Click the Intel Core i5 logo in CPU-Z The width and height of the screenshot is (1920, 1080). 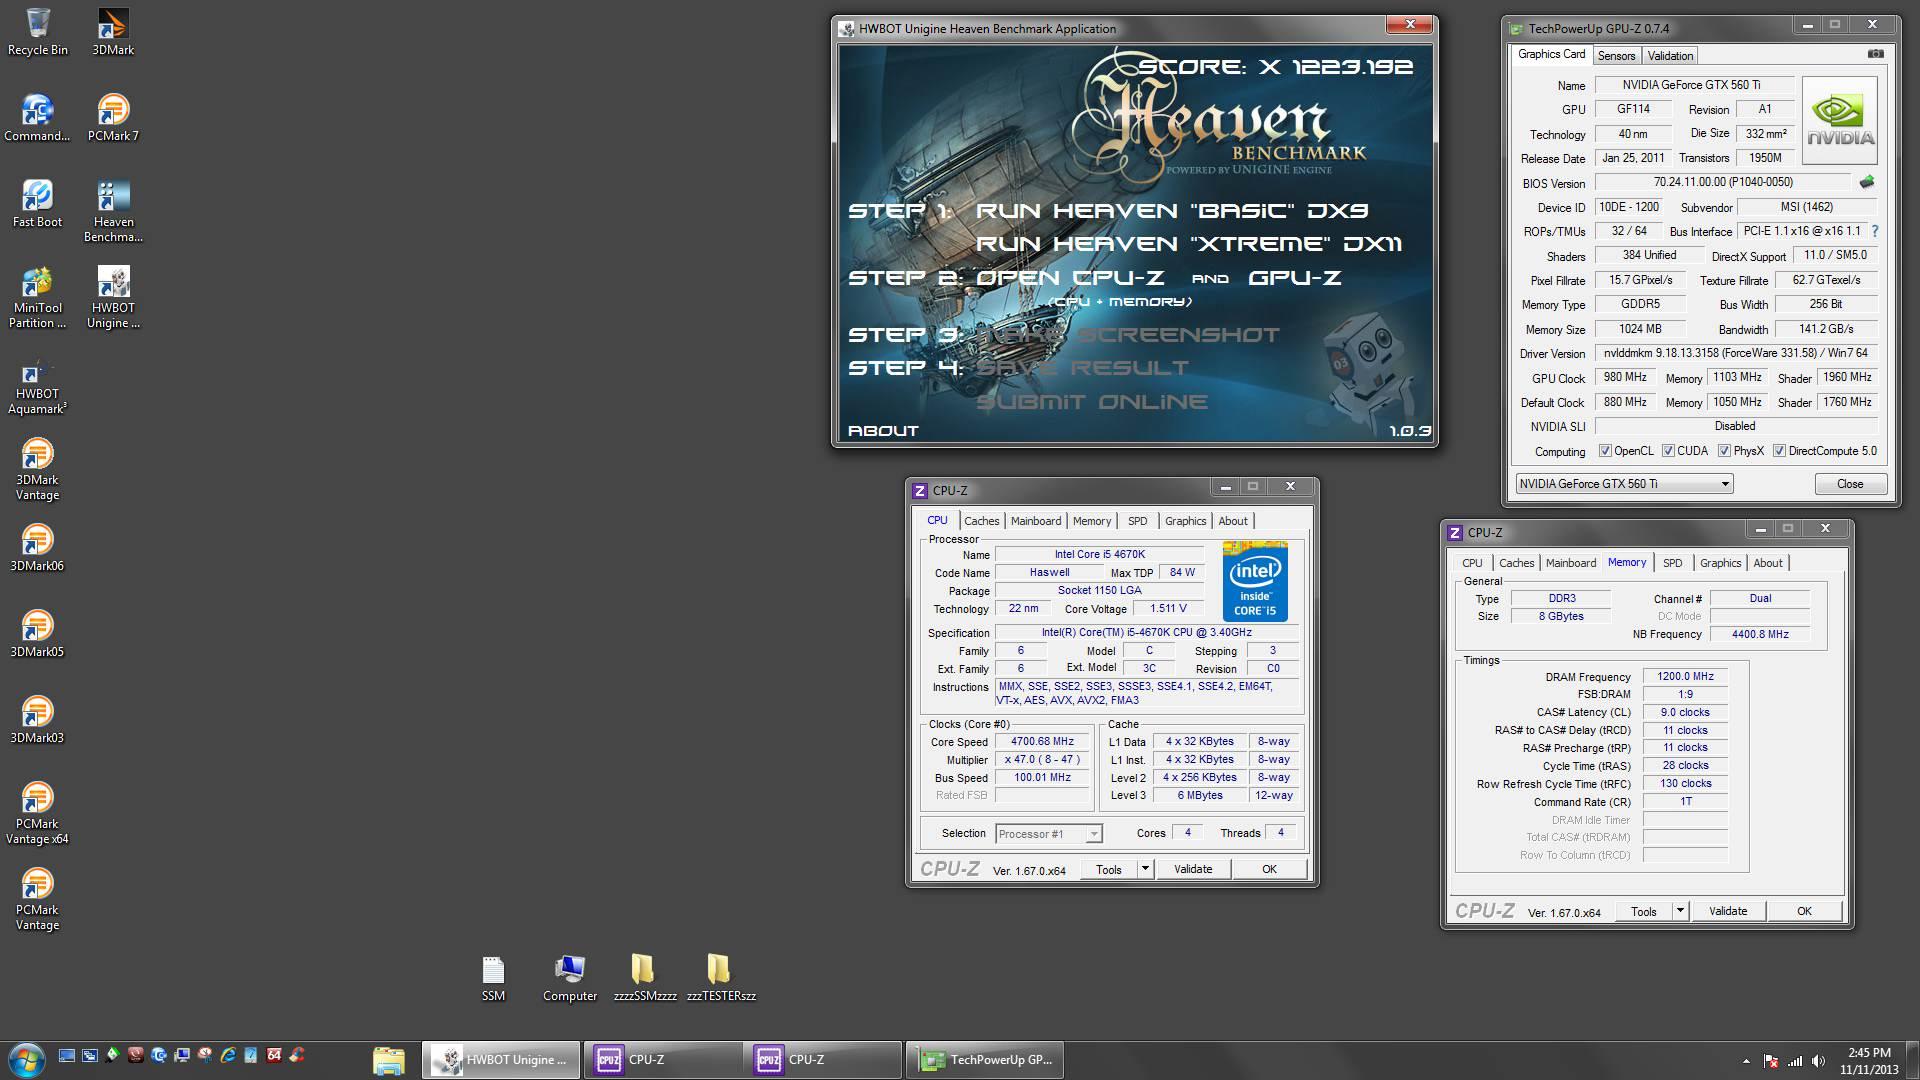tap(1255, 582)
